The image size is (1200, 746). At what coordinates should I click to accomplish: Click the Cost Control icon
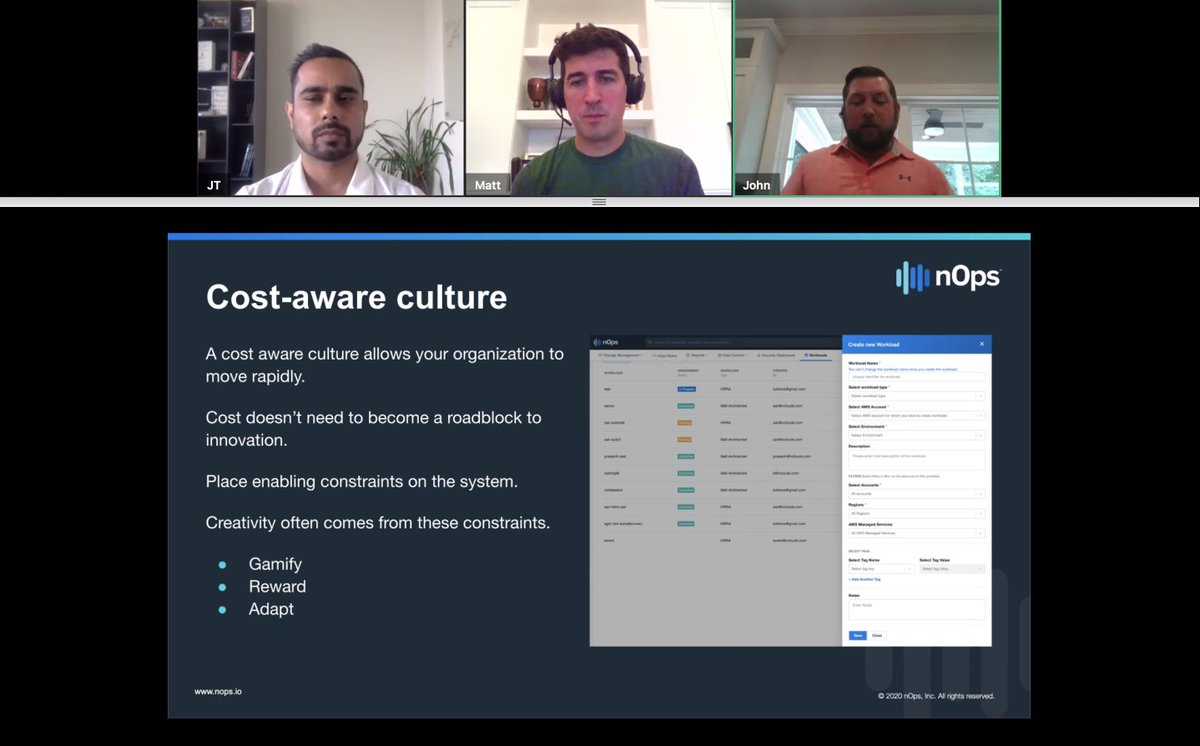(x=720, y=355)
